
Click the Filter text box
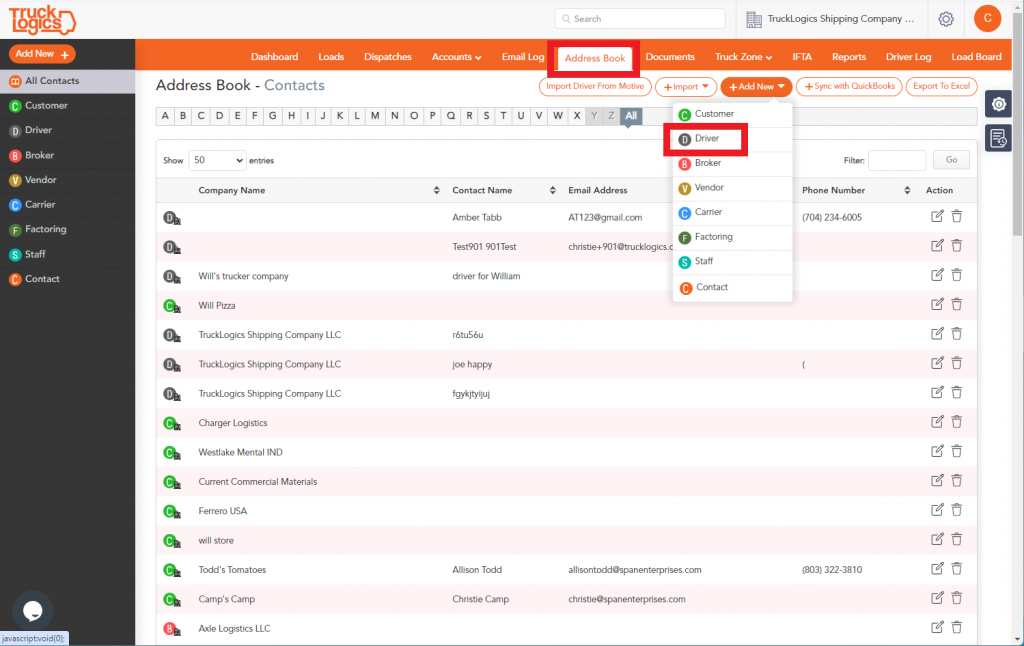coord(897,160)
